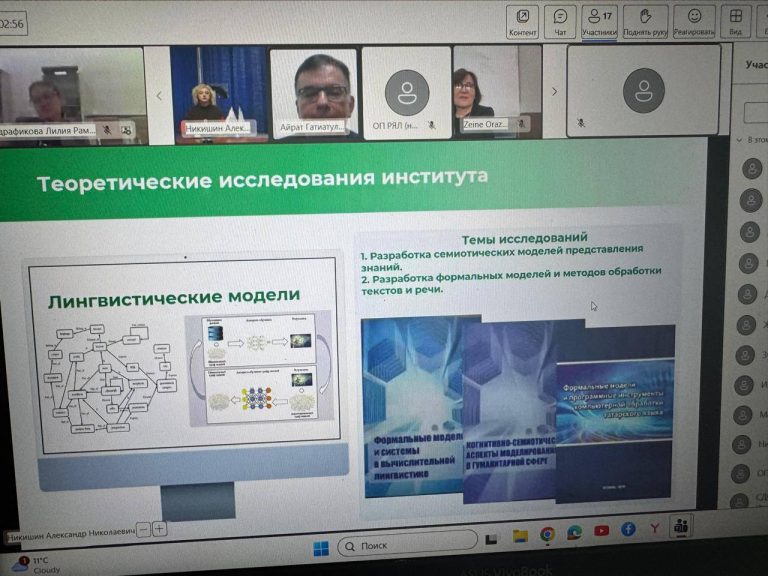Viewport: 768px width, 576px height.
Task: Click Поднять руку to raise hand
Action: click(645, 20)
